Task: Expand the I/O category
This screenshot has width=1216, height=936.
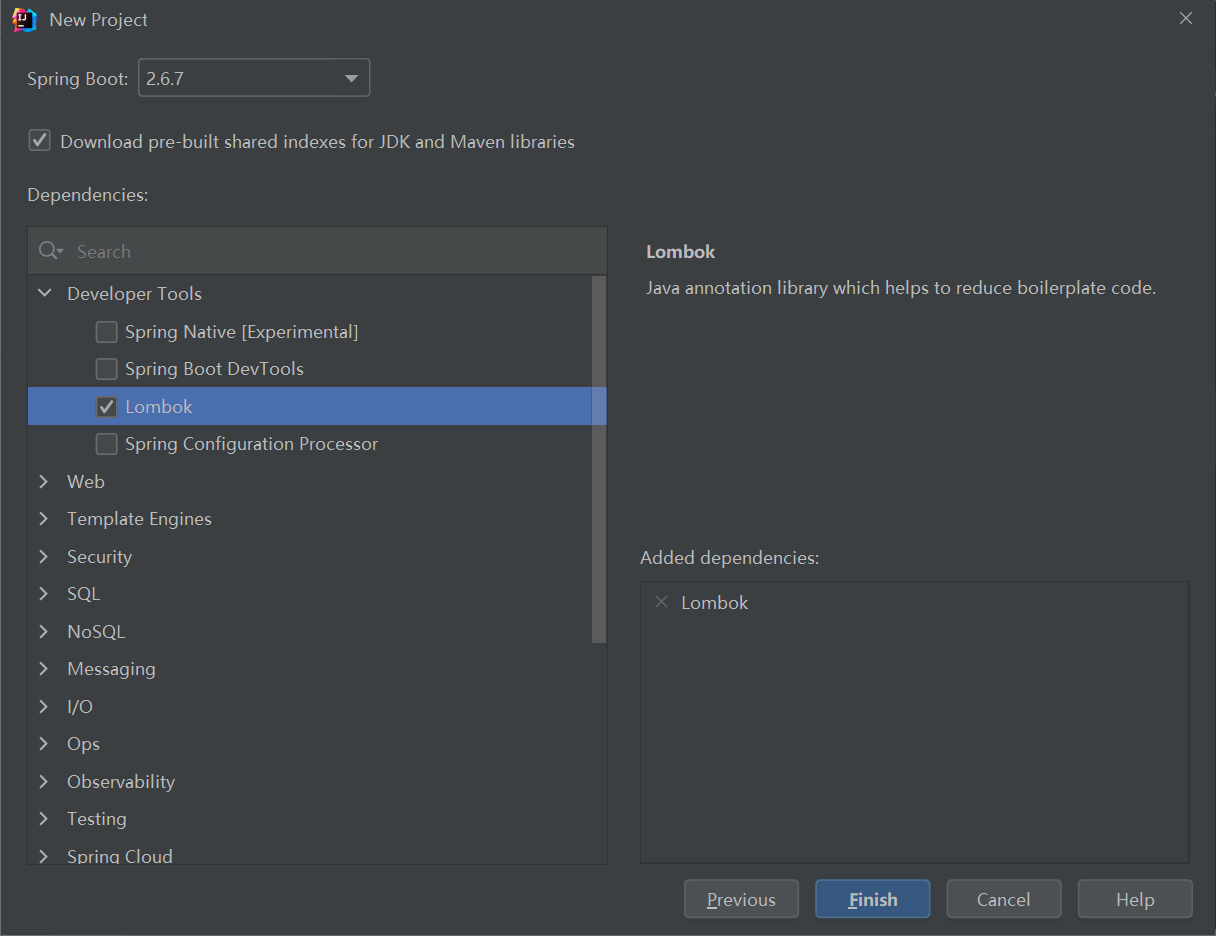Action: click(x=44, y=706)
